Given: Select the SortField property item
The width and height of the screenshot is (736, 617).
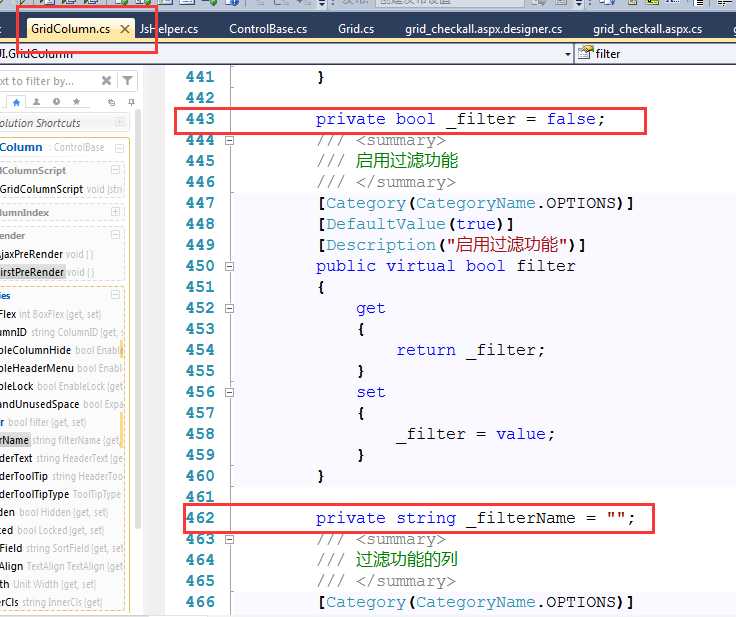Looking at the screenshot, I should tap(61, 548).
